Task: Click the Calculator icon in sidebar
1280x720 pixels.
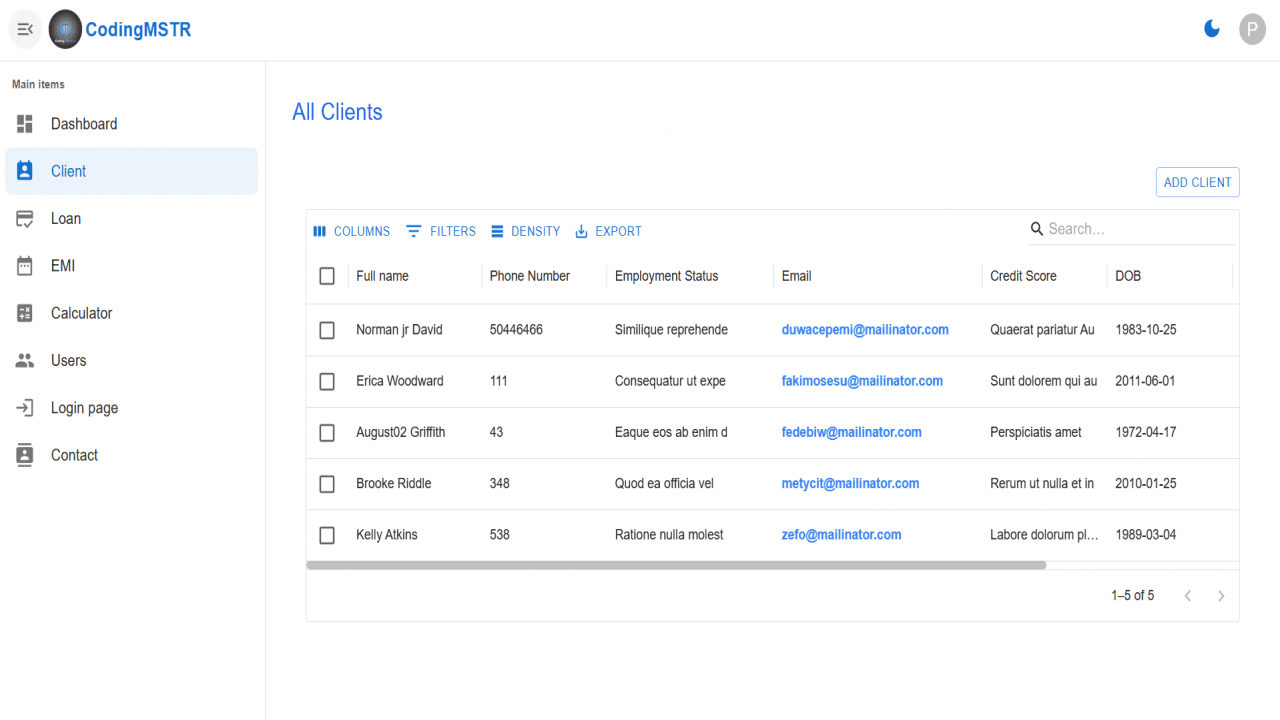Action: (25, 313)
